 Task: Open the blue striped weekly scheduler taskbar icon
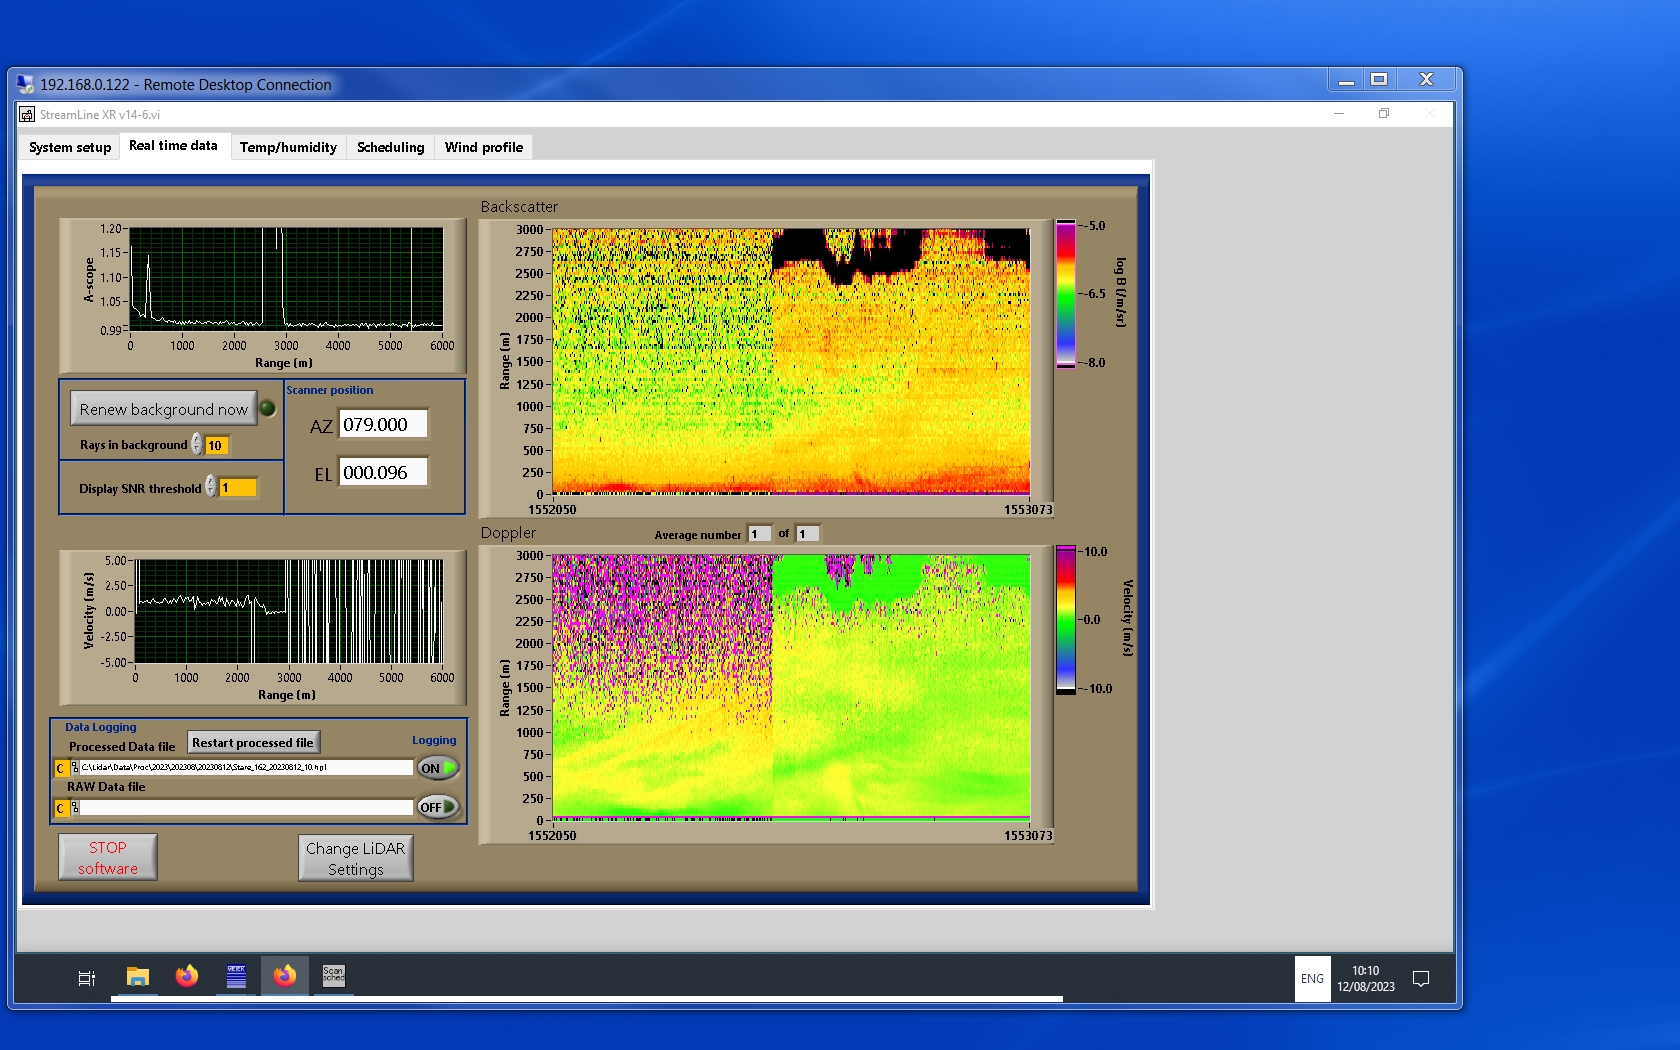pyautogui.click(x=236, y=976)
